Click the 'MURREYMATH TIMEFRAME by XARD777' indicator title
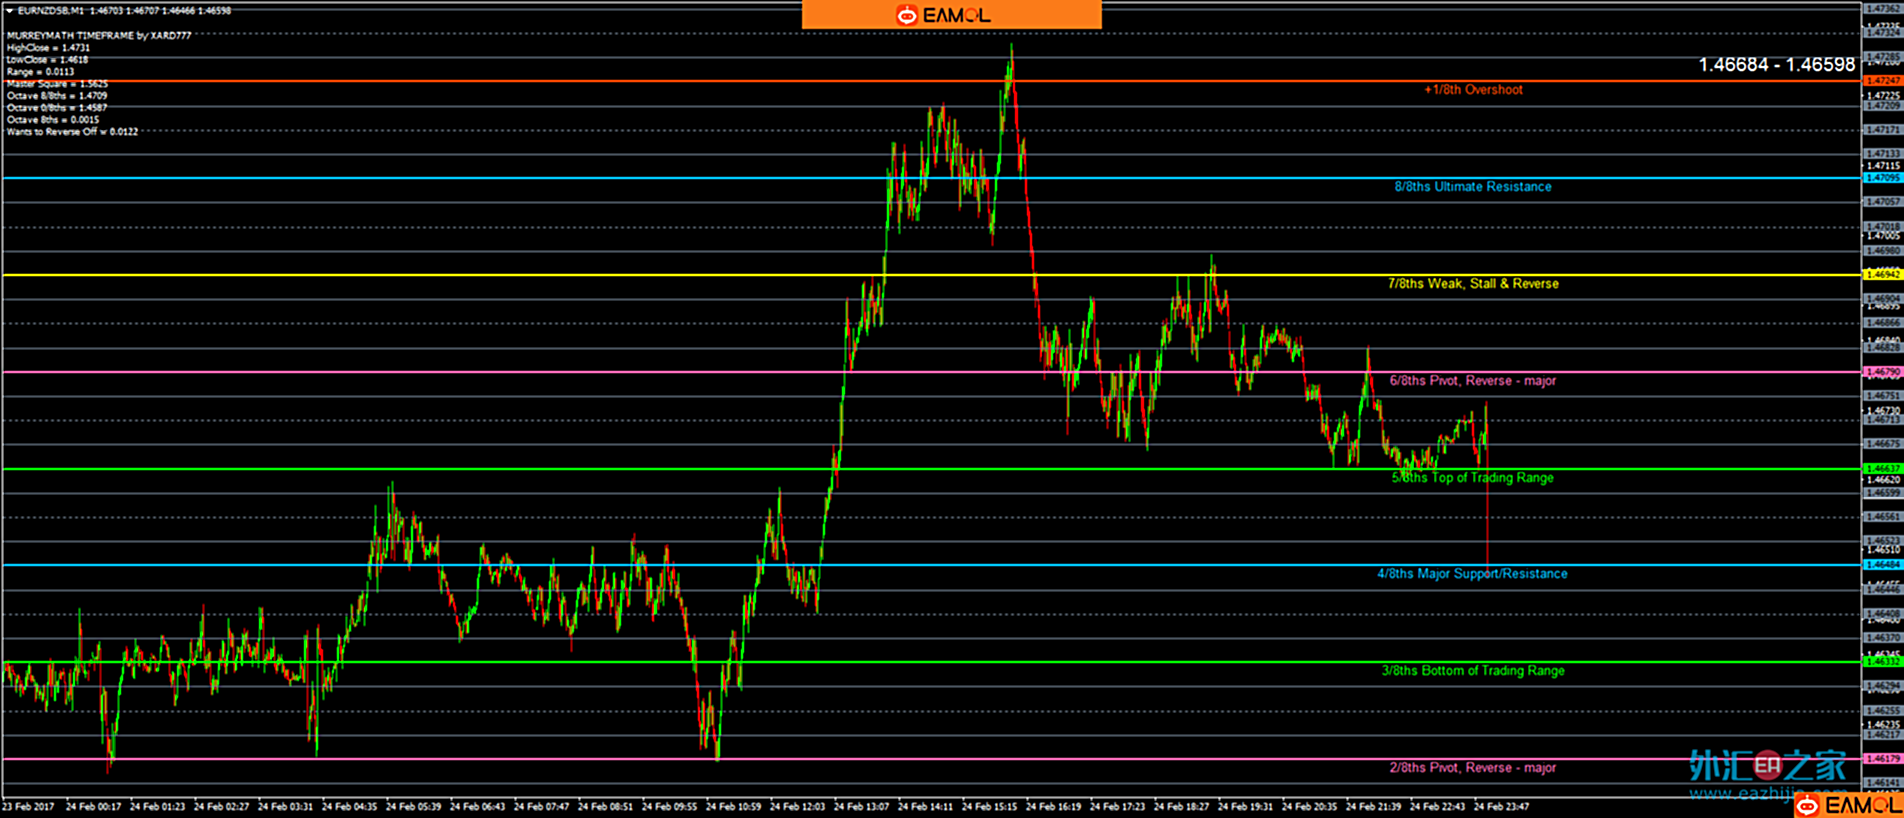Image resolution: width=1904 pixels, height=818 pixels. point(99,35)
